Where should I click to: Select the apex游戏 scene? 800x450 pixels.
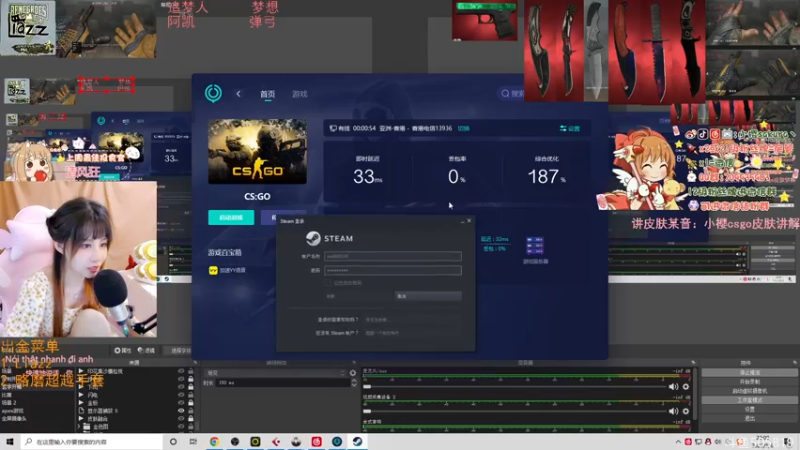[13, 411]
